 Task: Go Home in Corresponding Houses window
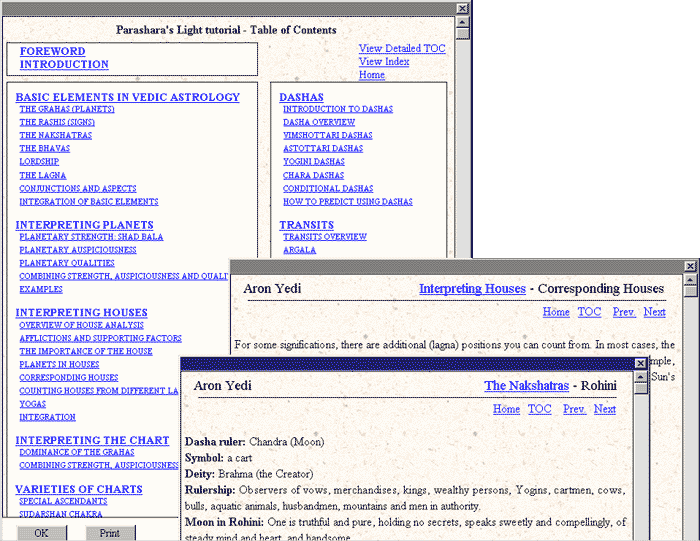pos(556,312)
